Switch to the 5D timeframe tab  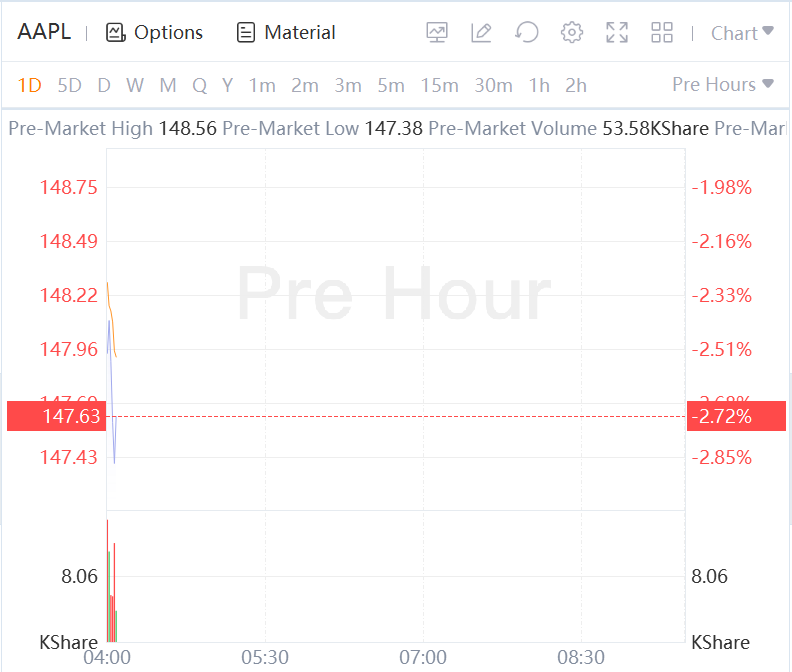click(x=69, y=85)
